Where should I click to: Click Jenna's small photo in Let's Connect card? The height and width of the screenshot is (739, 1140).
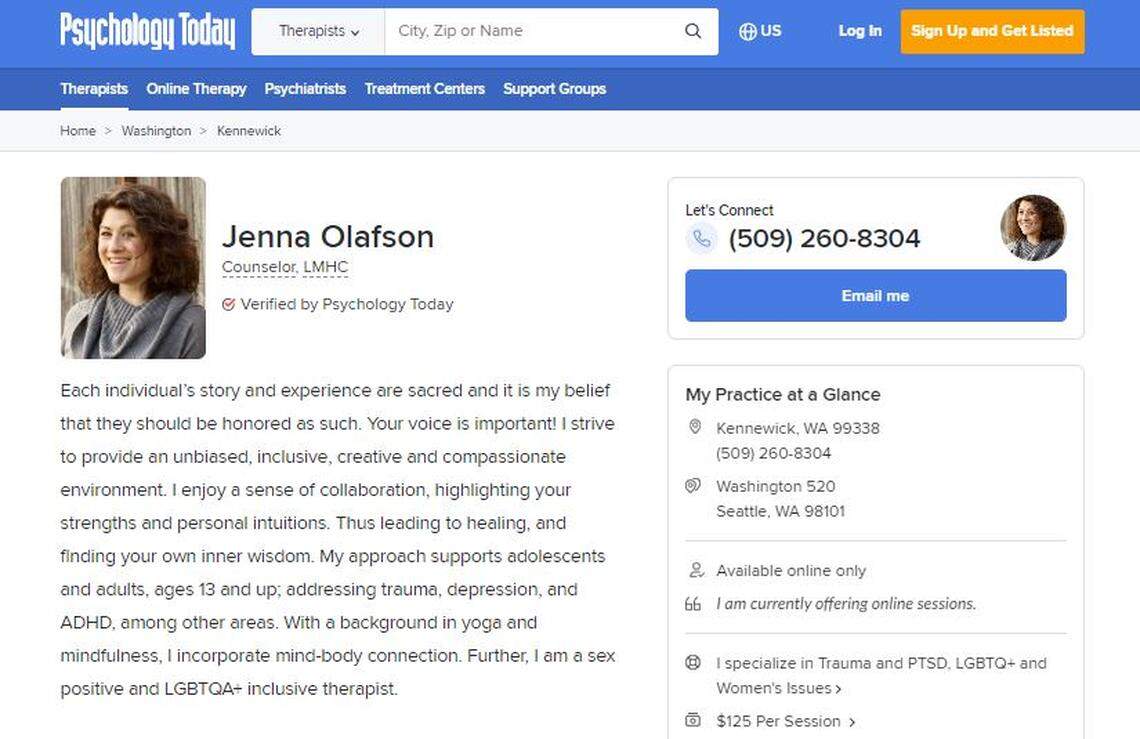coord(1033,227)
